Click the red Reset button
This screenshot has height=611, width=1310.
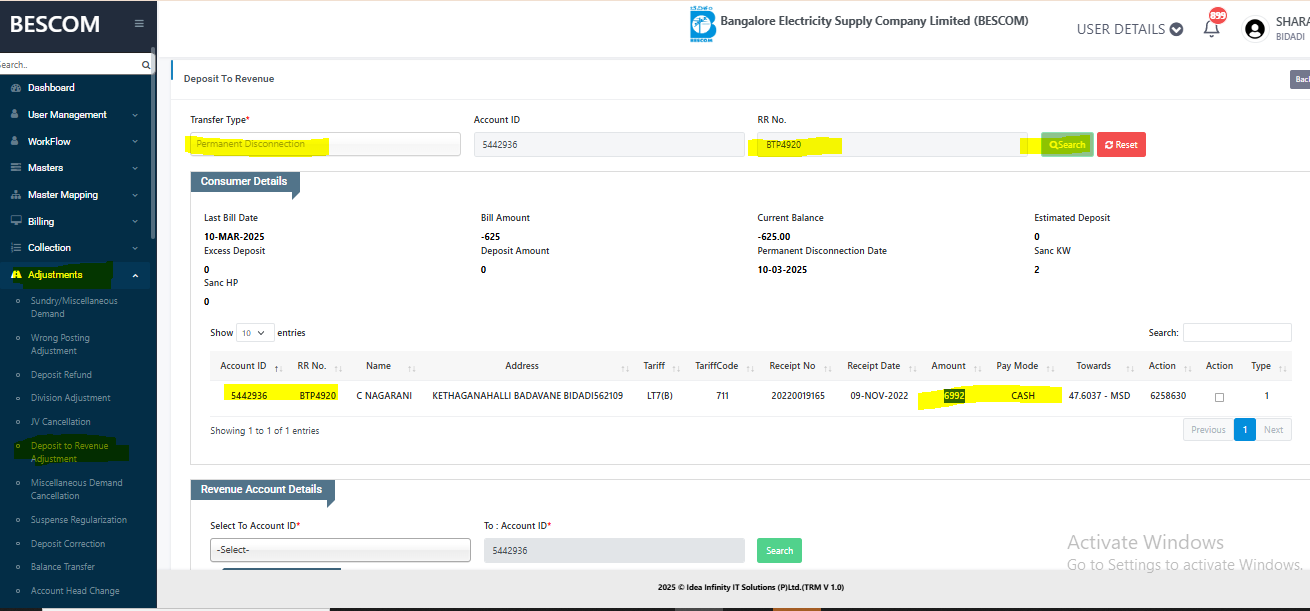[1121, 145]
